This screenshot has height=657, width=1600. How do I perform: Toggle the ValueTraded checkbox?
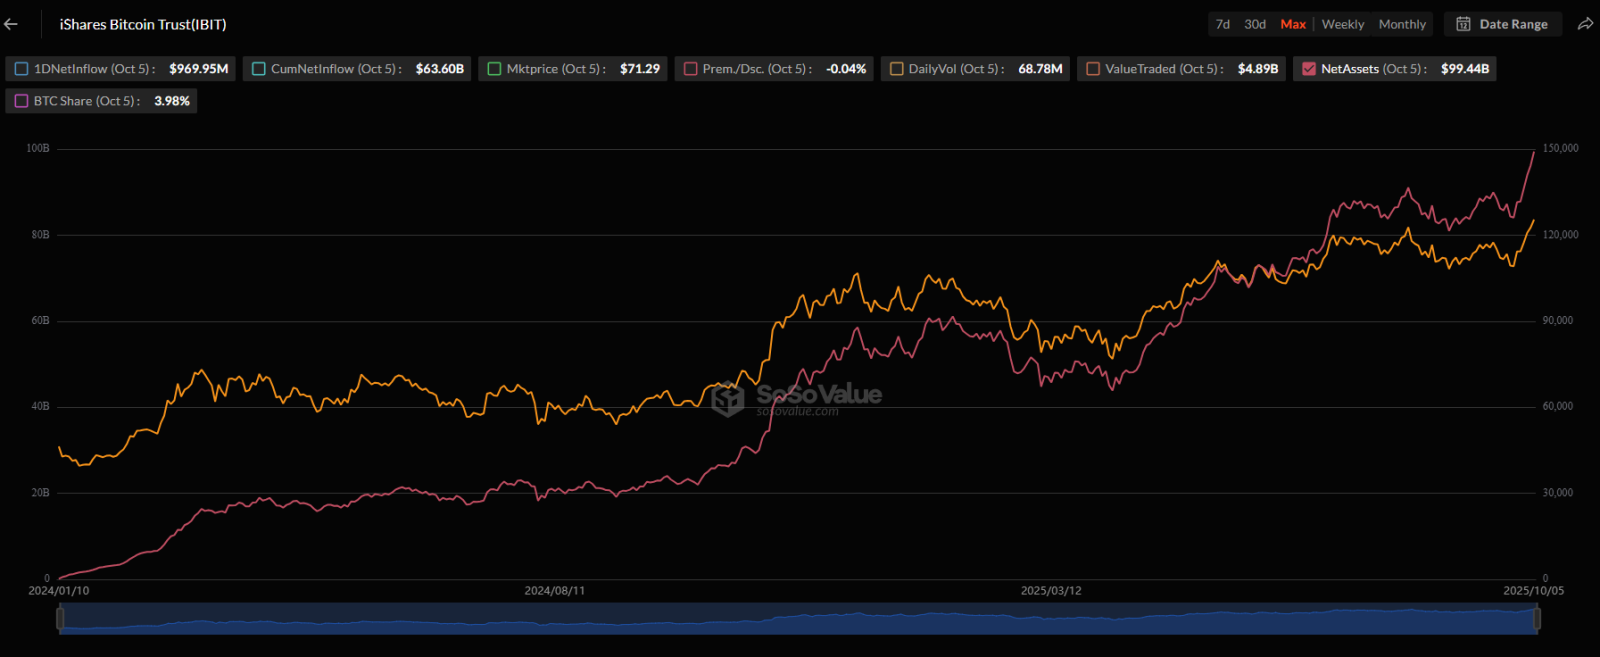point(1093,69)
